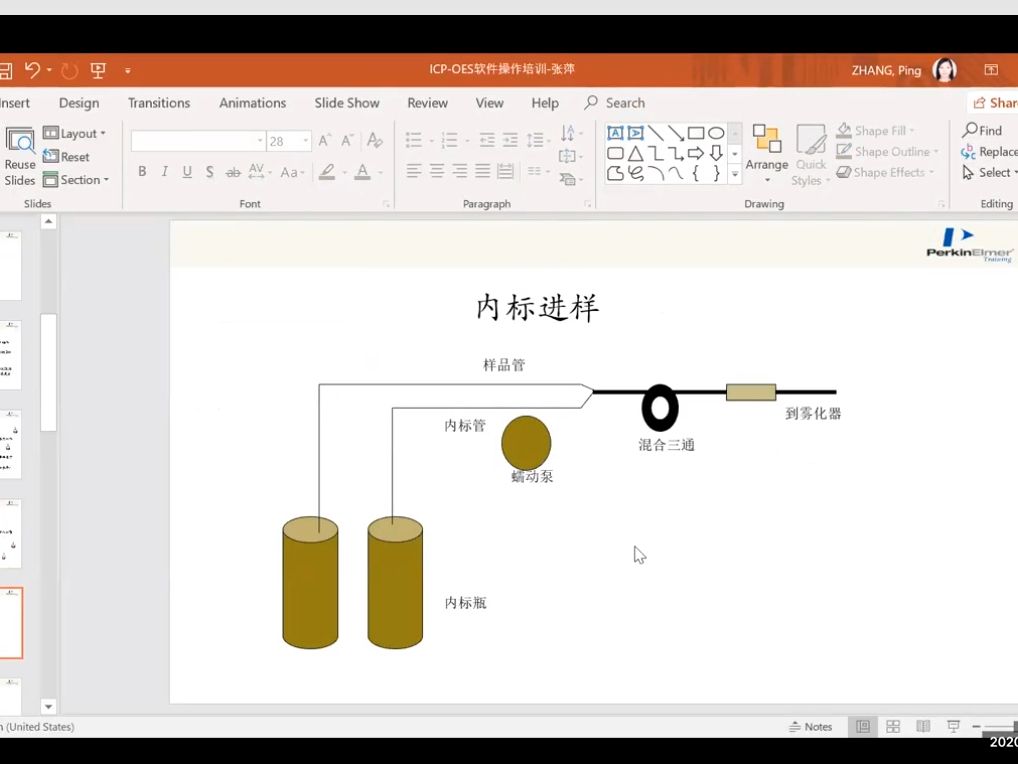Increase list indent level
1018x764 pixels.
[511, 140]
